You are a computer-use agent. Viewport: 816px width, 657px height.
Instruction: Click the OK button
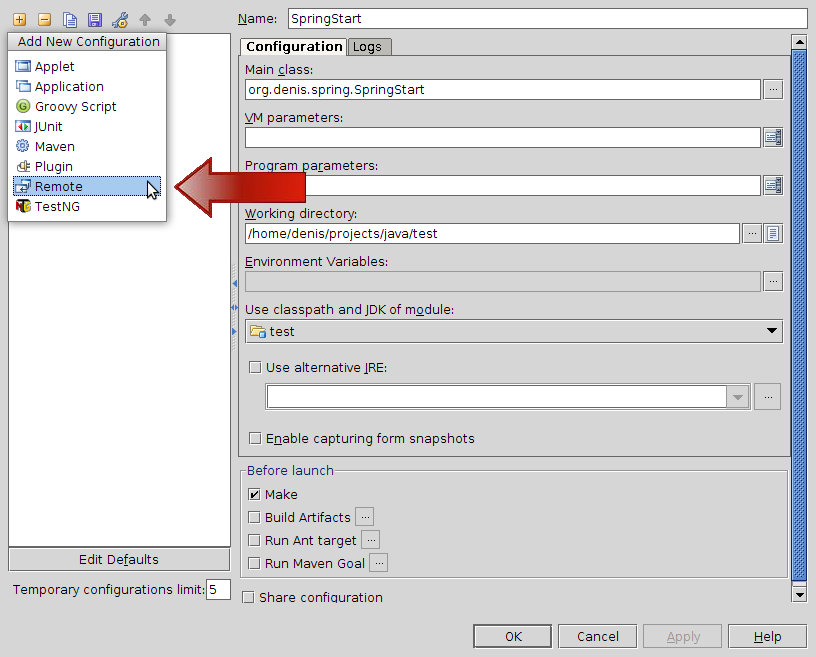coord(513,636)
